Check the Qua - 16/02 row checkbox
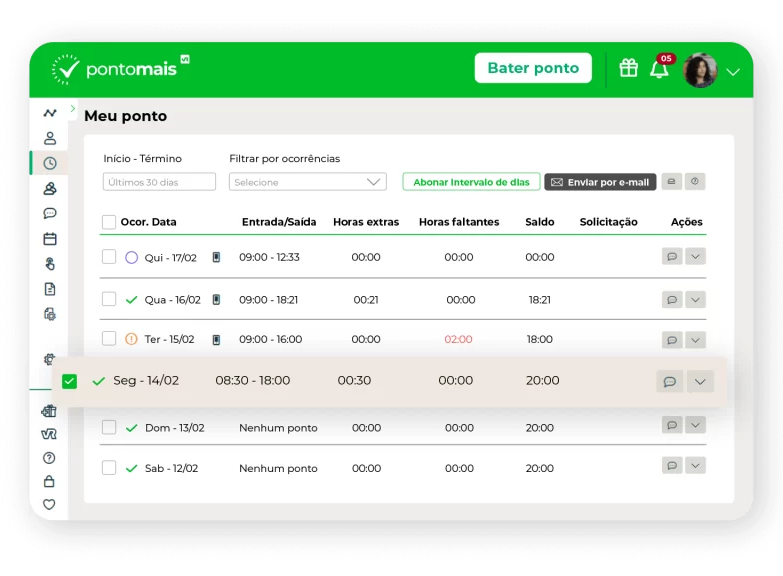Screen dimensions: 783x576 coord(109,299)
